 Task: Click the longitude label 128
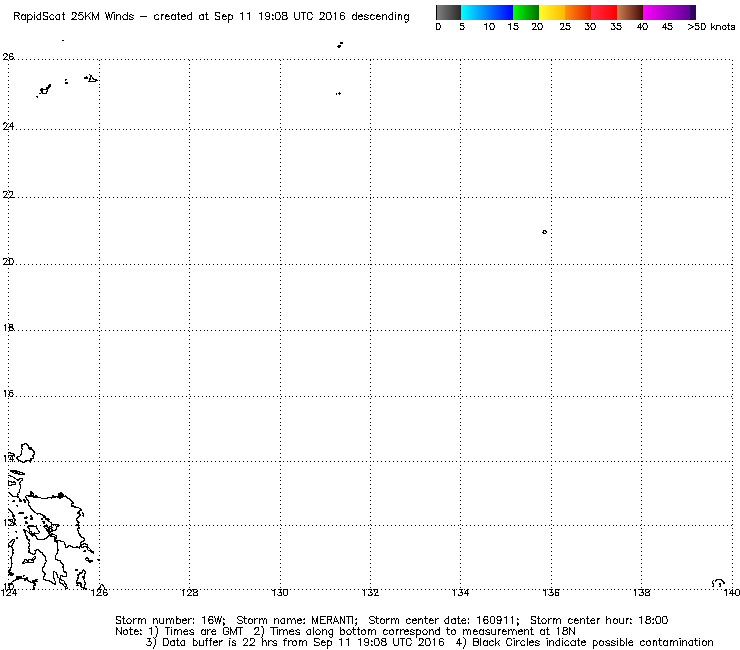pos(190,592)
